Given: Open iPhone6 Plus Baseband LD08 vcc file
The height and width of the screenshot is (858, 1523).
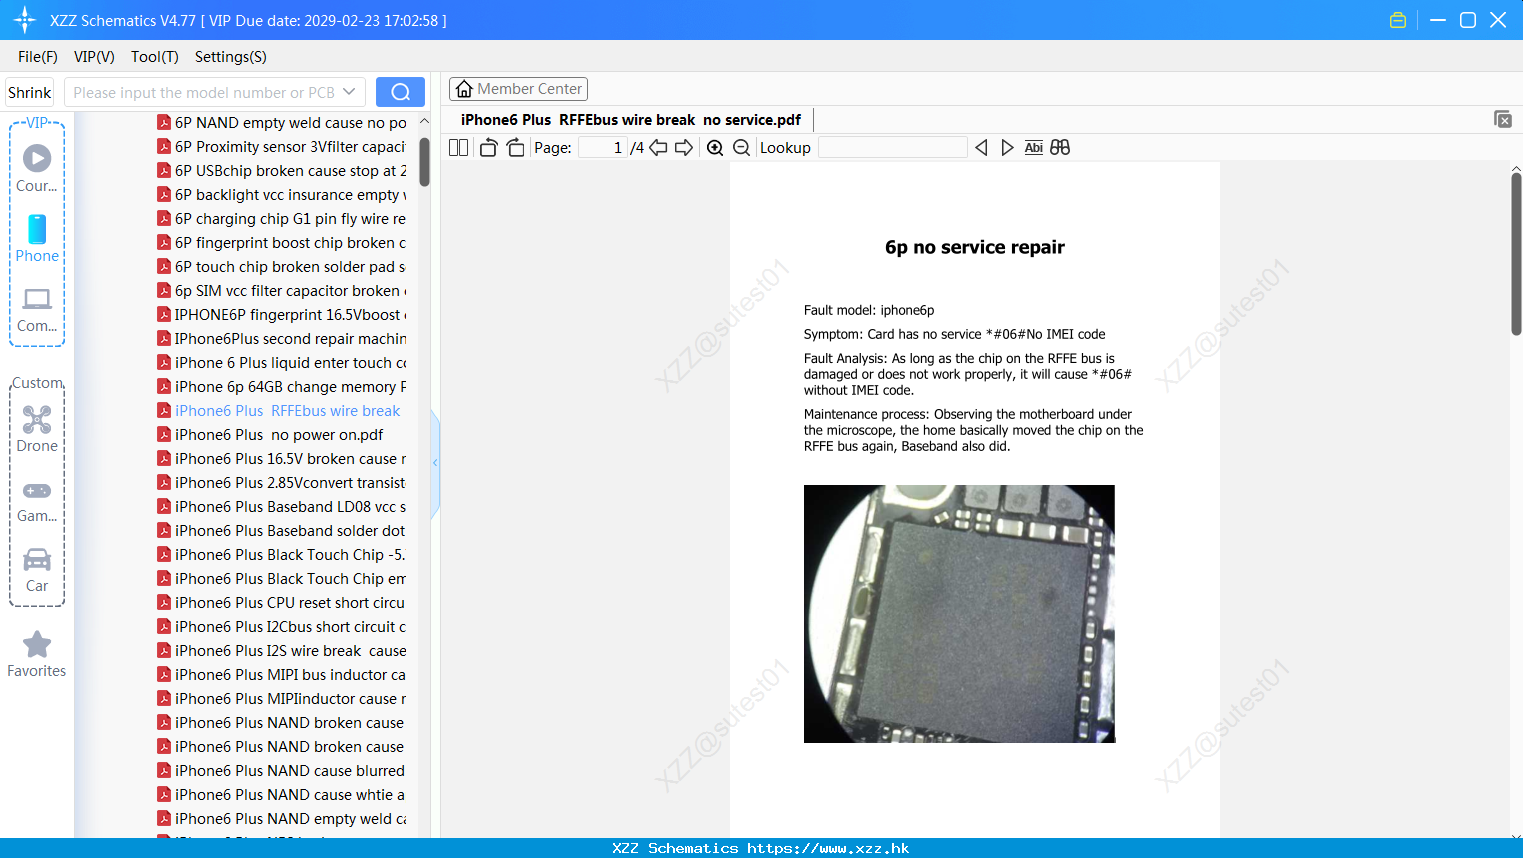Looking at the screenshot, I should click(x=282, y=506).
